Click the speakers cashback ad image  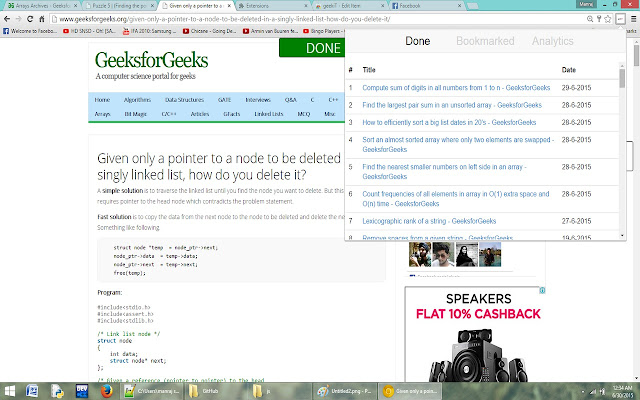(475, 334)
